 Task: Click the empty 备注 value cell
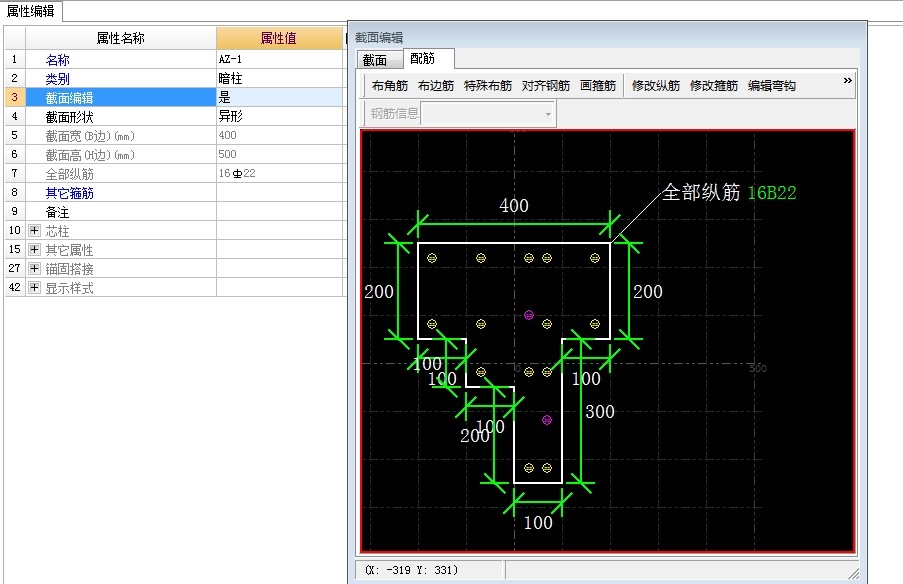[x=279, y=211]
